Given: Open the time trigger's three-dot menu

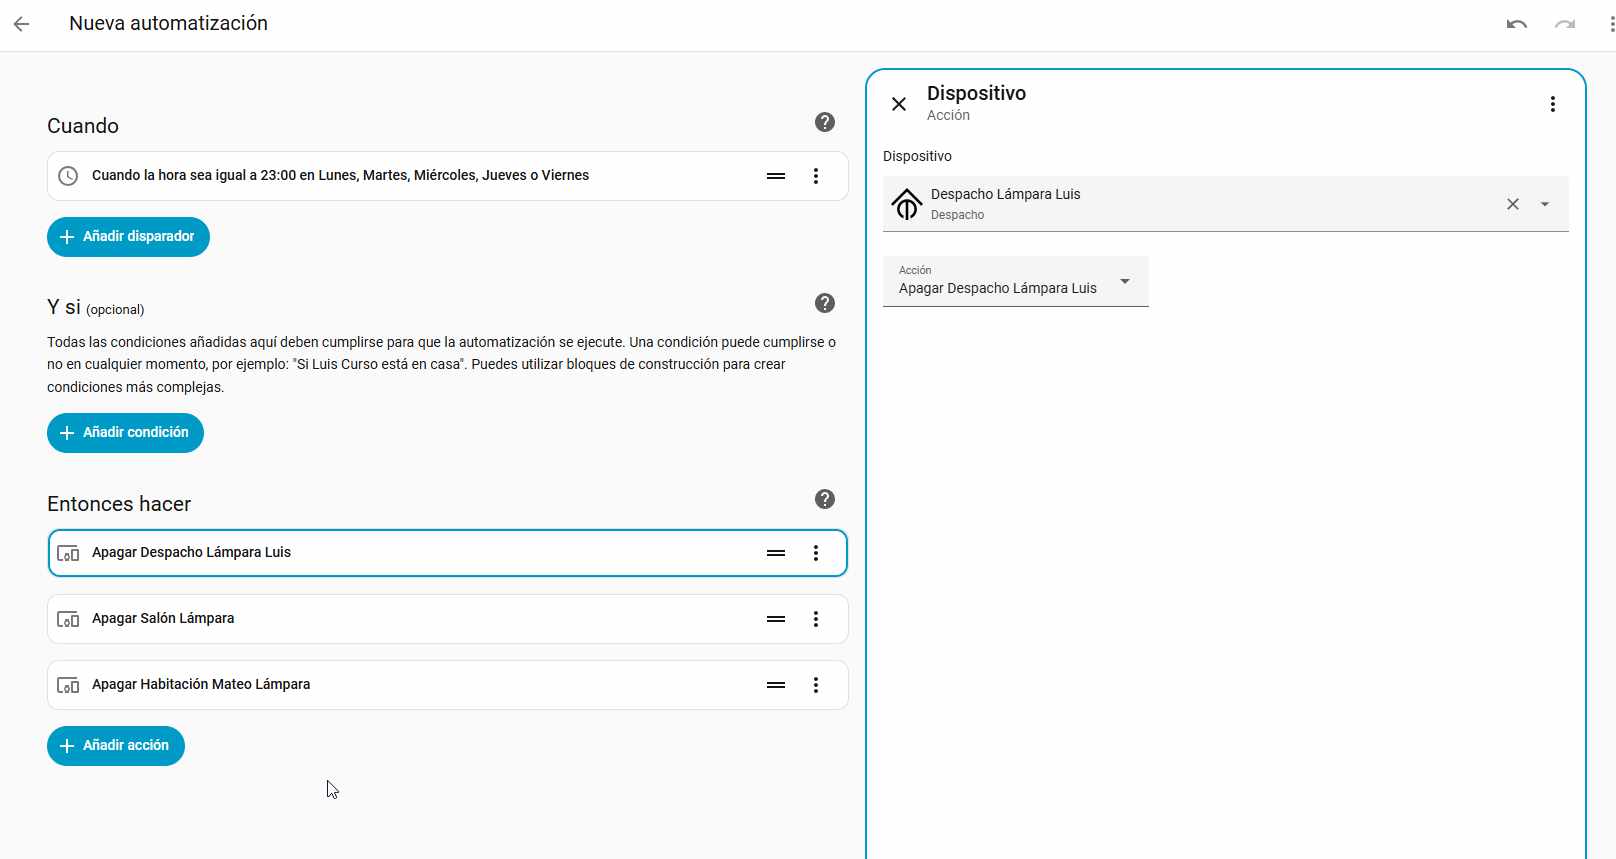Looking at the screenshot, I should (x=816, y=176).
